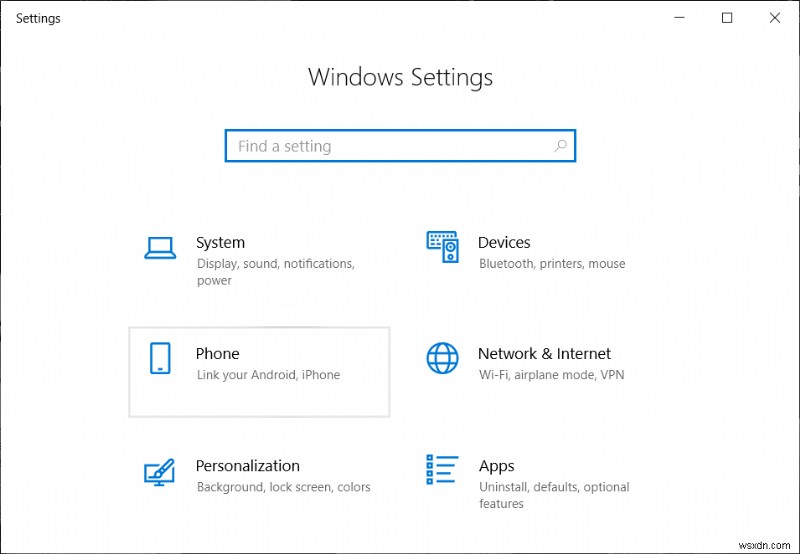Click the magnifier search icon
This screenshot has width=800, height=554.
point(560,146)
